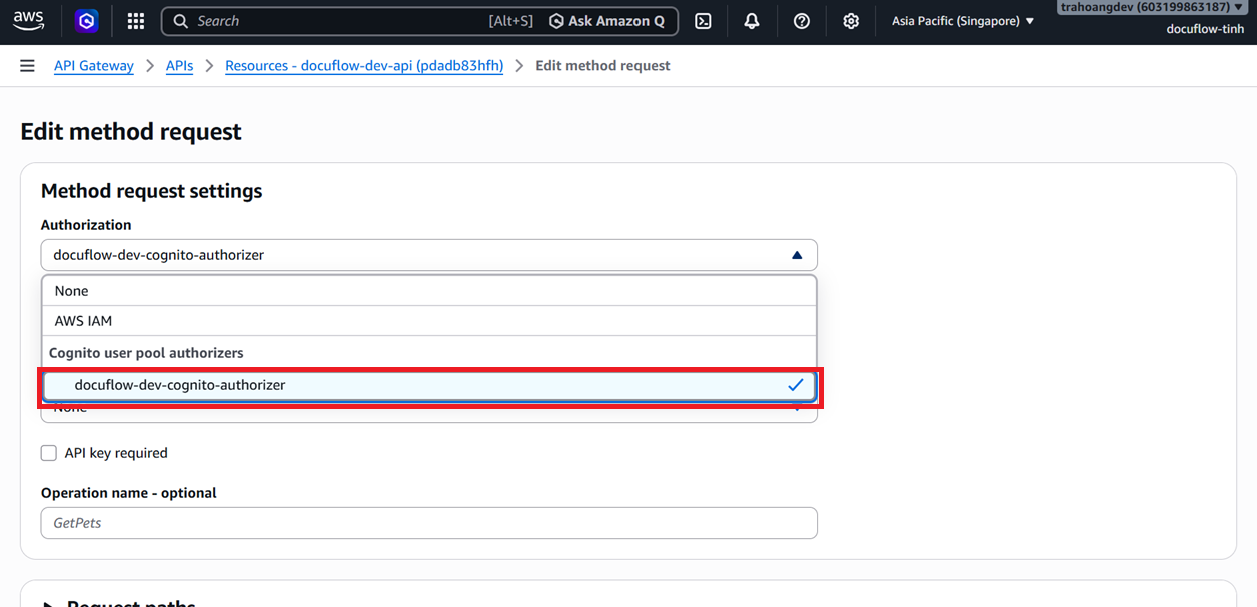Click the Cognito user pool authorizers group label

click(146, 353)
